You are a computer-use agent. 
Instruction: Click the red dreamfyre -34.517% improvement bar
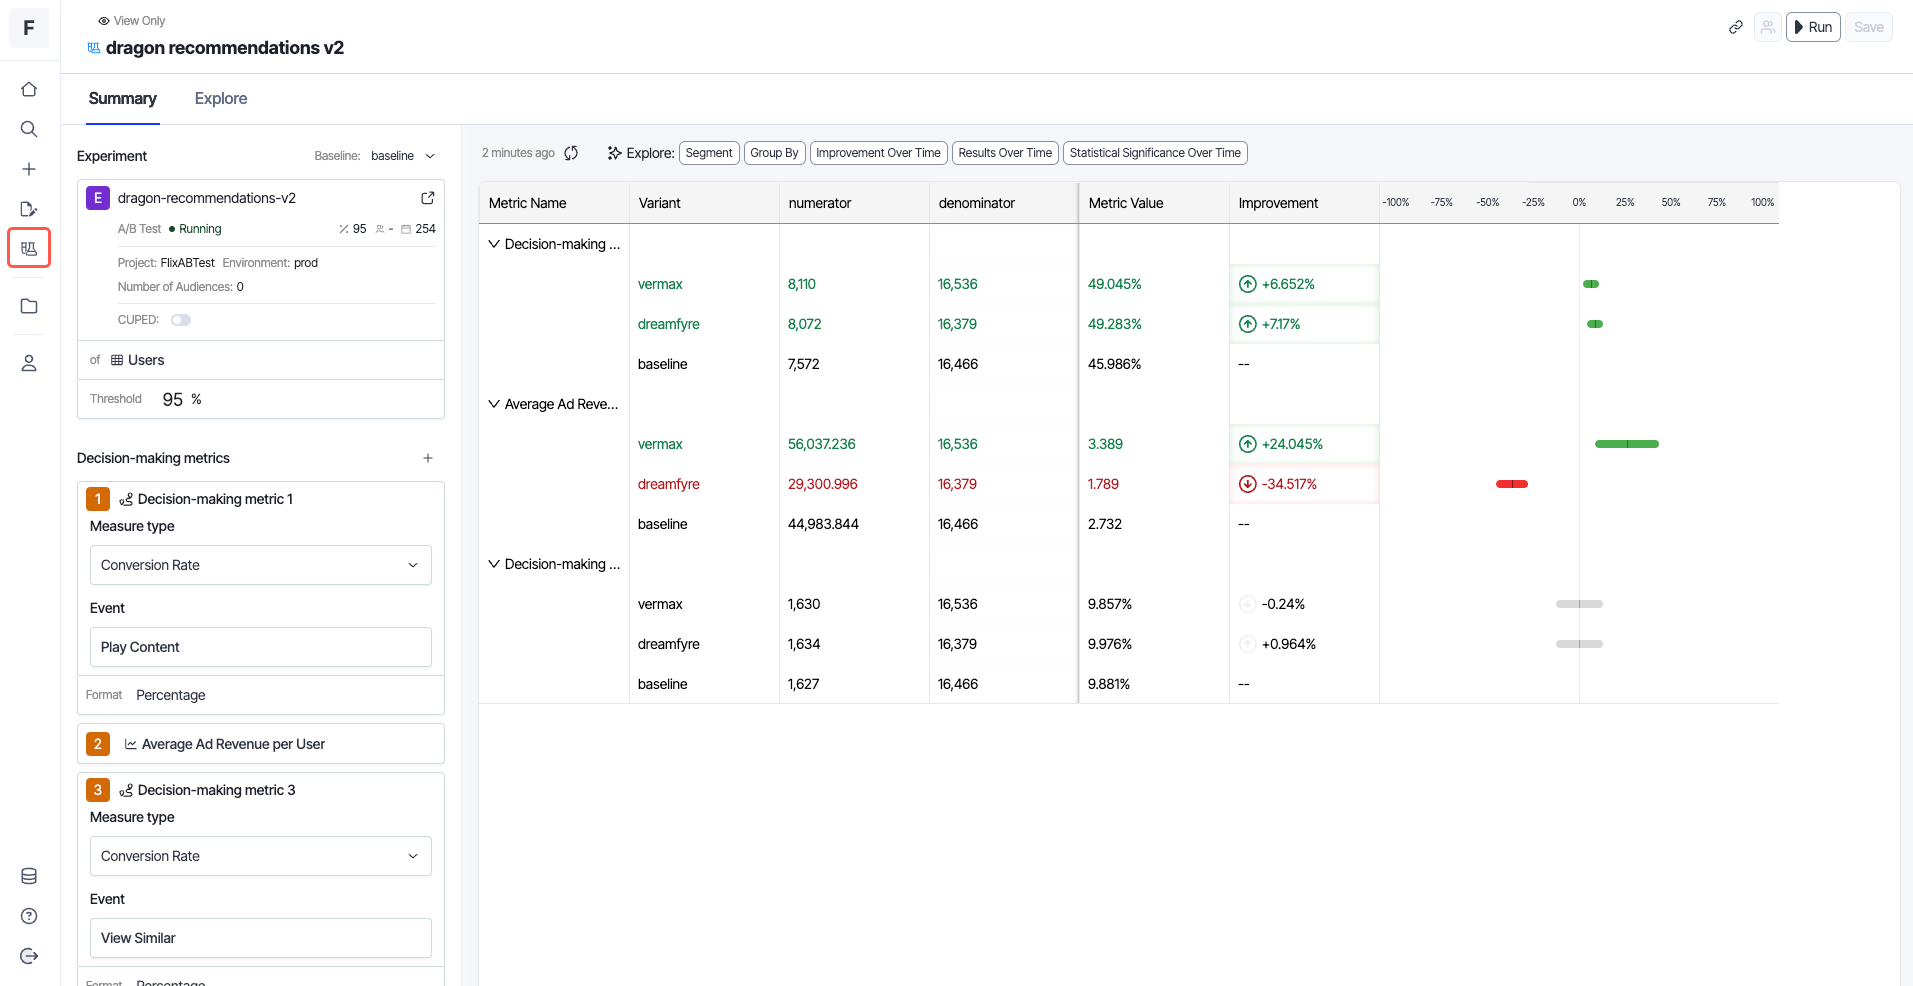click(x=1512, y=484)
